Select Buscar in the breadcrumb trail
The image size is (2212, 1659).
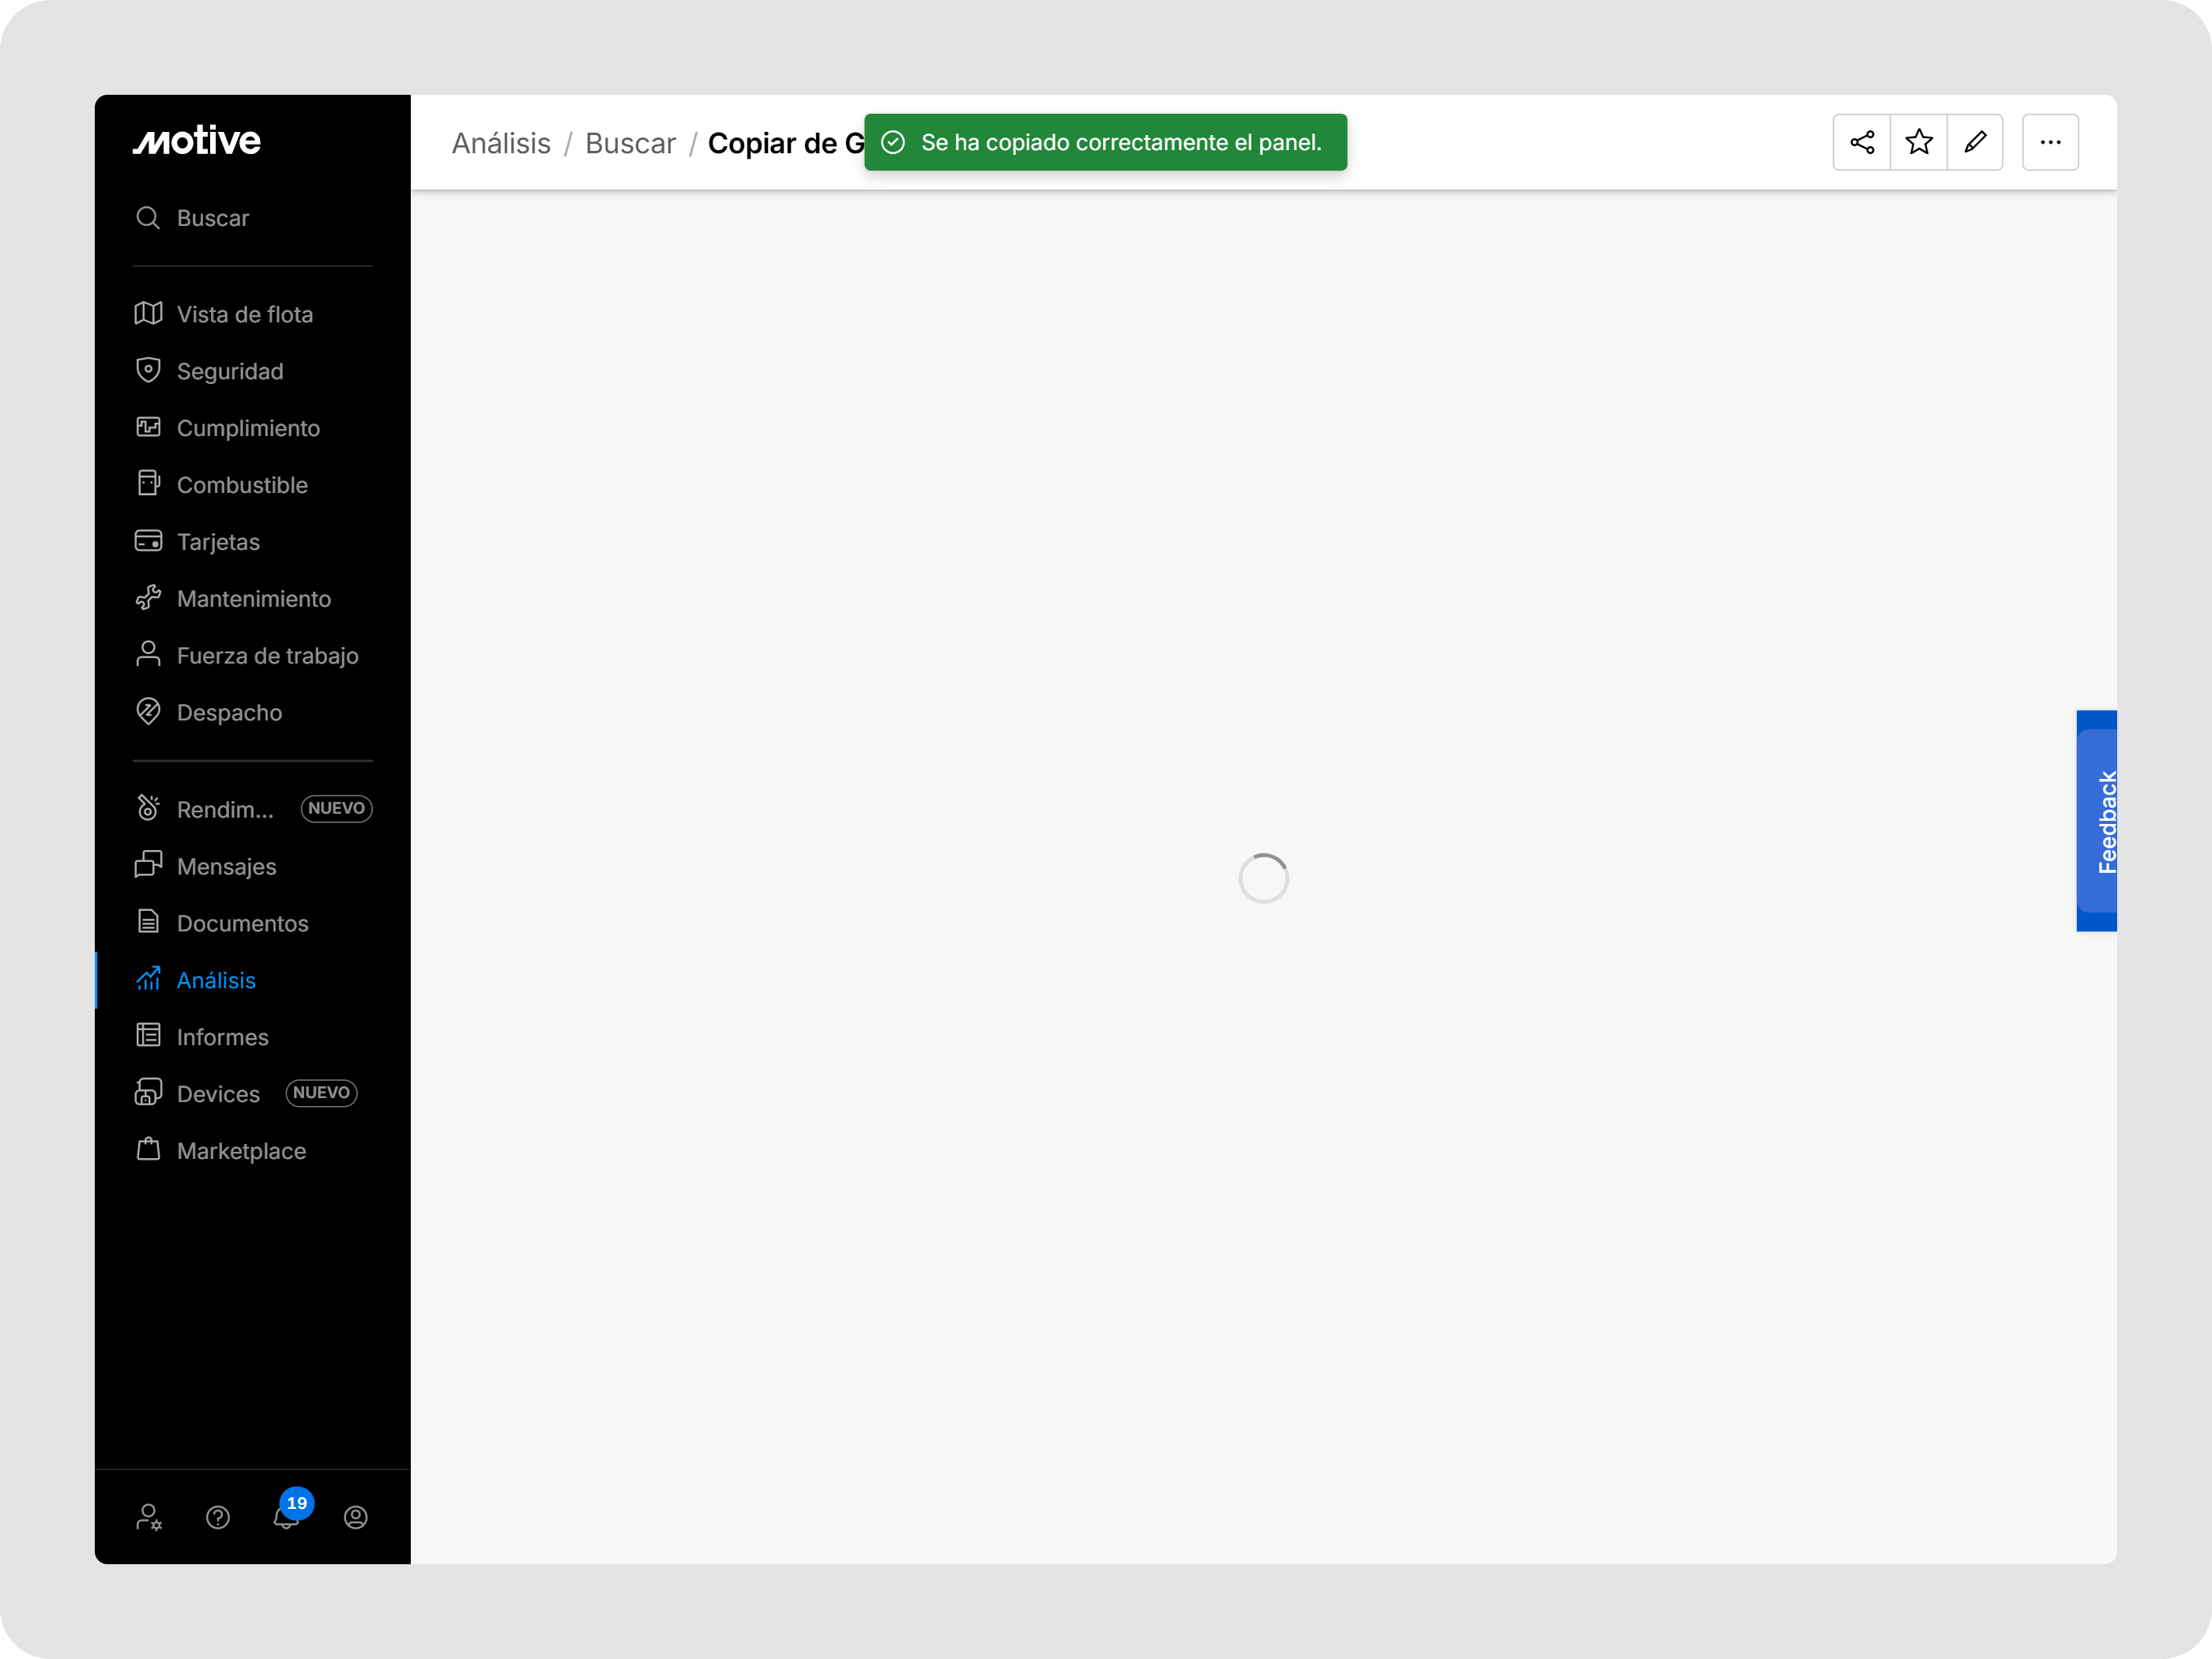(631, 143)
